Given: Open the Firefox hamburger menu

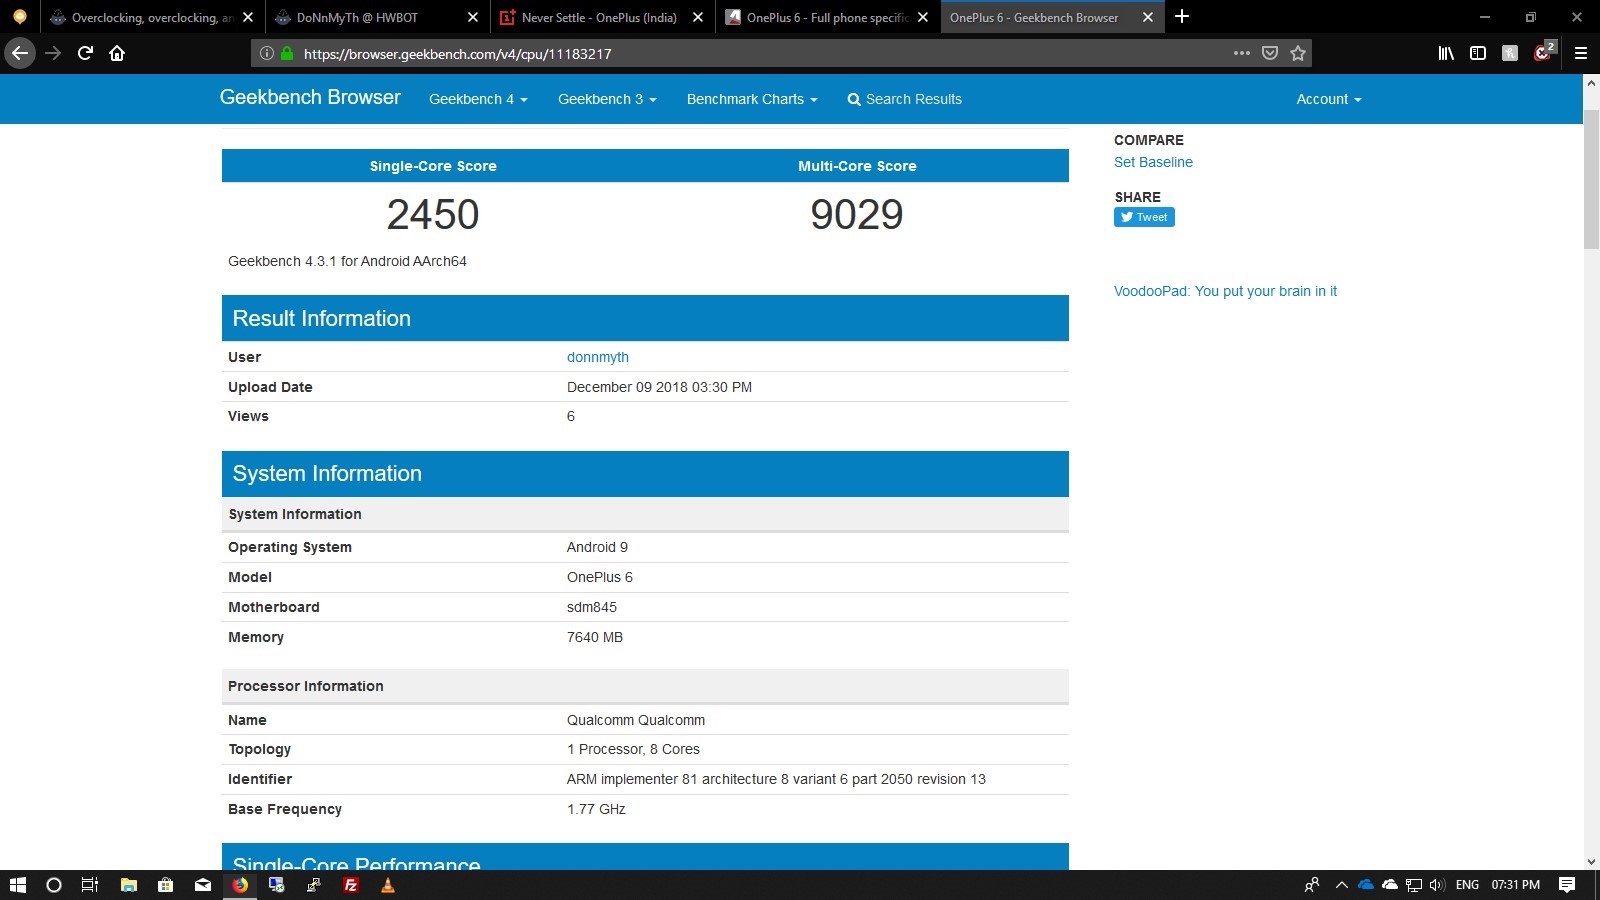Looking at the screenshot, I should (x=1581, y=53).
